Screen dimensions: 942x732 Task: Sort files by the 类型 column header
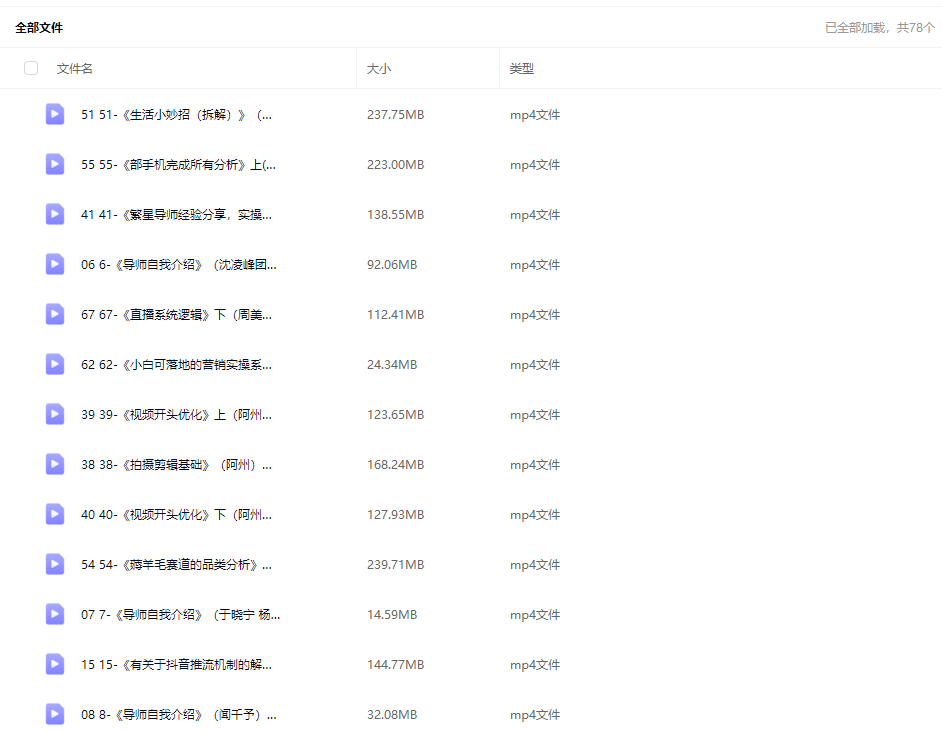point(522,68)
